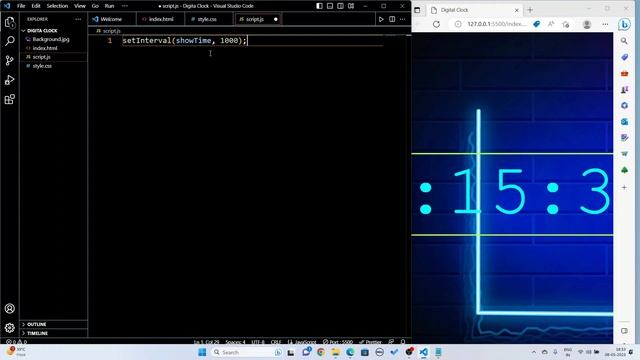This screenshot has width=640, height=360.
Task: Add page to favorites in Edge
Action: pos(566,24)
